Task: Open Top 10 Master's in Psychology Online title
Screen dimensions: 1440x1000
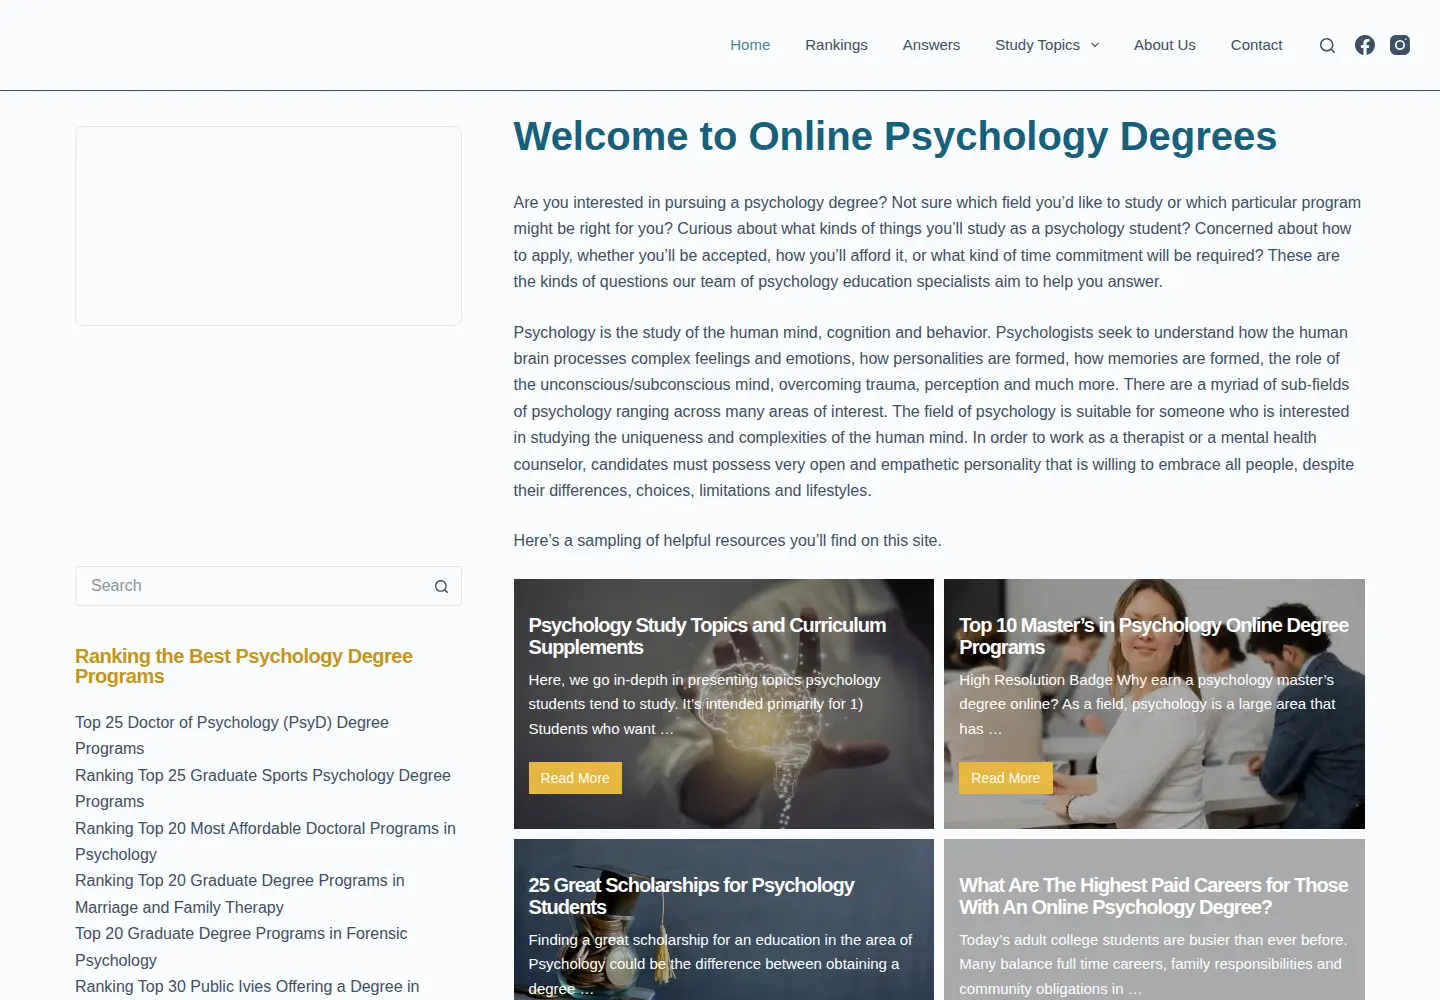Action: (1154, 636)
